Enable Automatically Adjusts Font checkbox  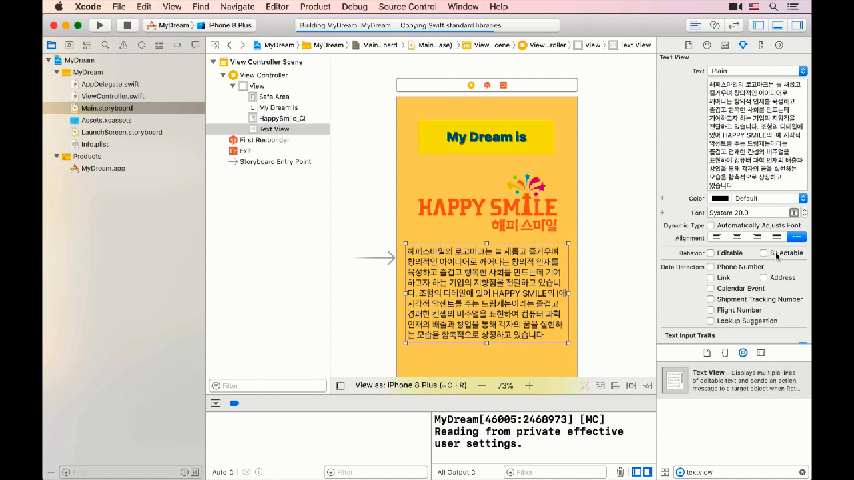click(x=710, y=226)
